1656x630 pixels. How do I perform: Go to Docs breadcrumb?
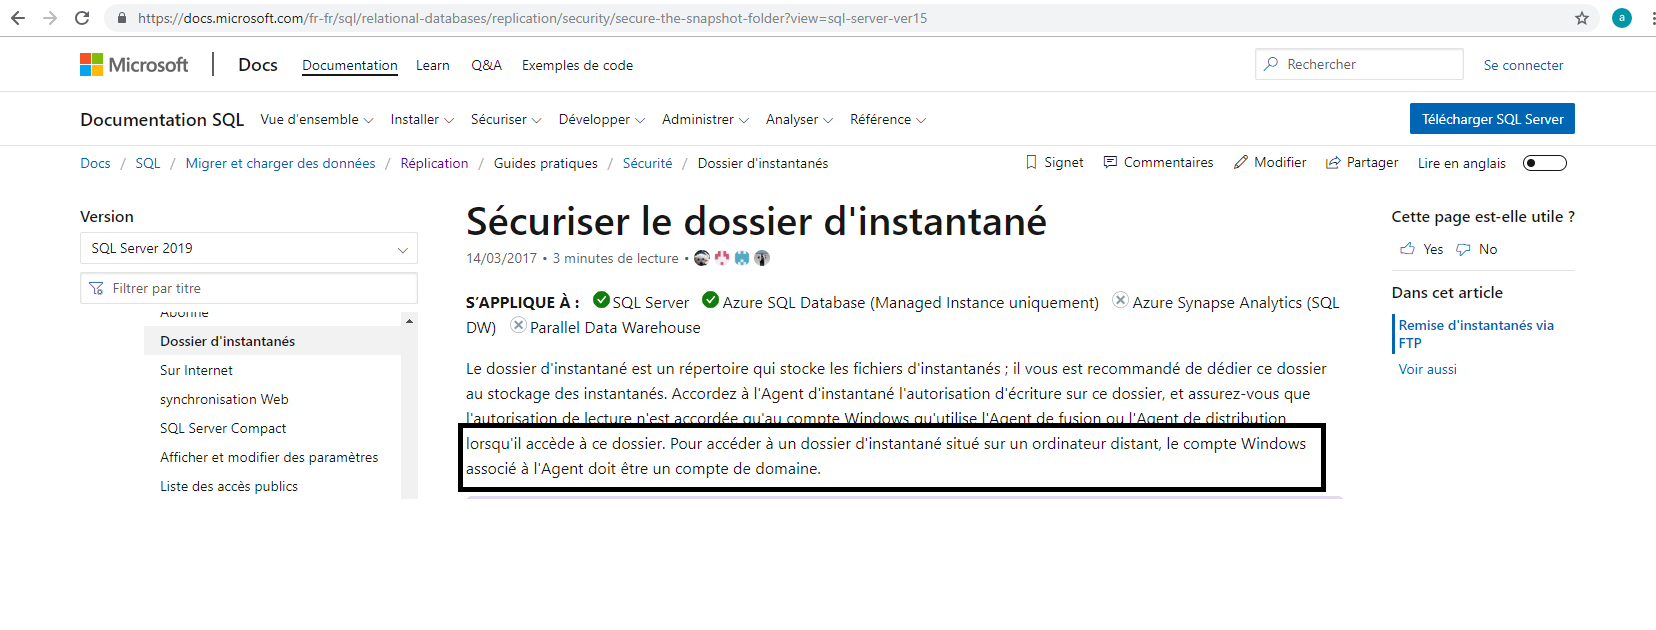[95, 163]
